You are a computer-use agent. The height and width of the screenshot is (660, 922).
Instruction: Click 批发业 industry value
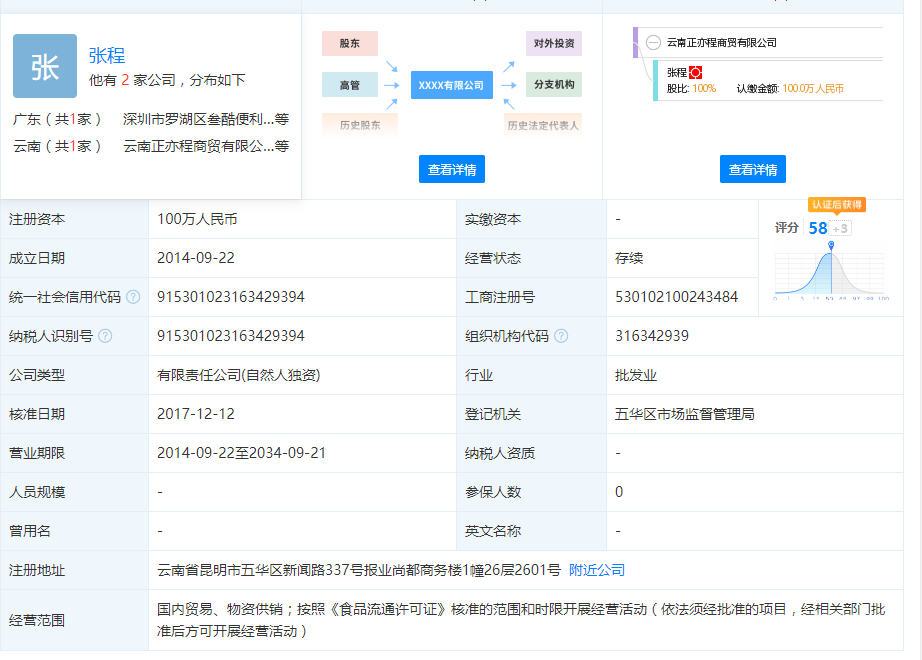point(636,375)
